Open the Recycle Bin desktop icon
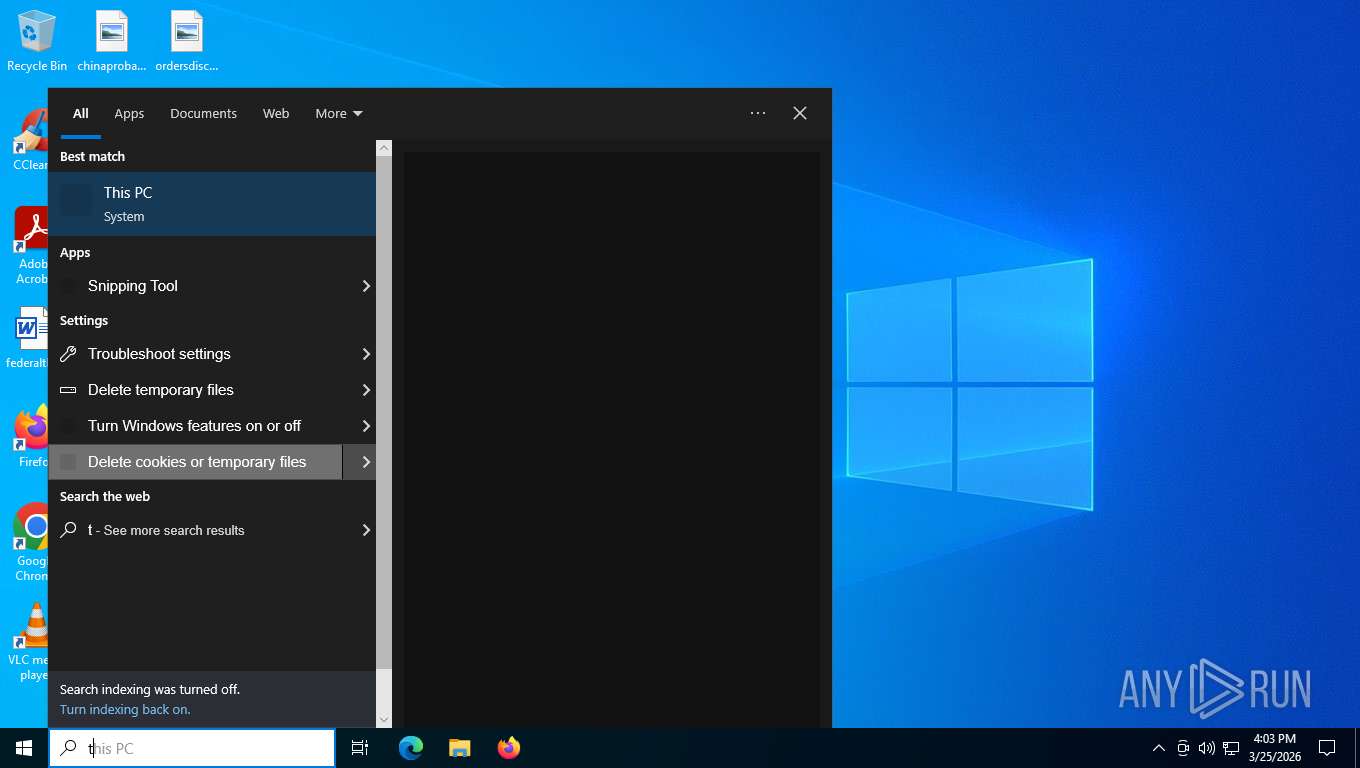Viewport: 1360px width, 768px height. 37,41
